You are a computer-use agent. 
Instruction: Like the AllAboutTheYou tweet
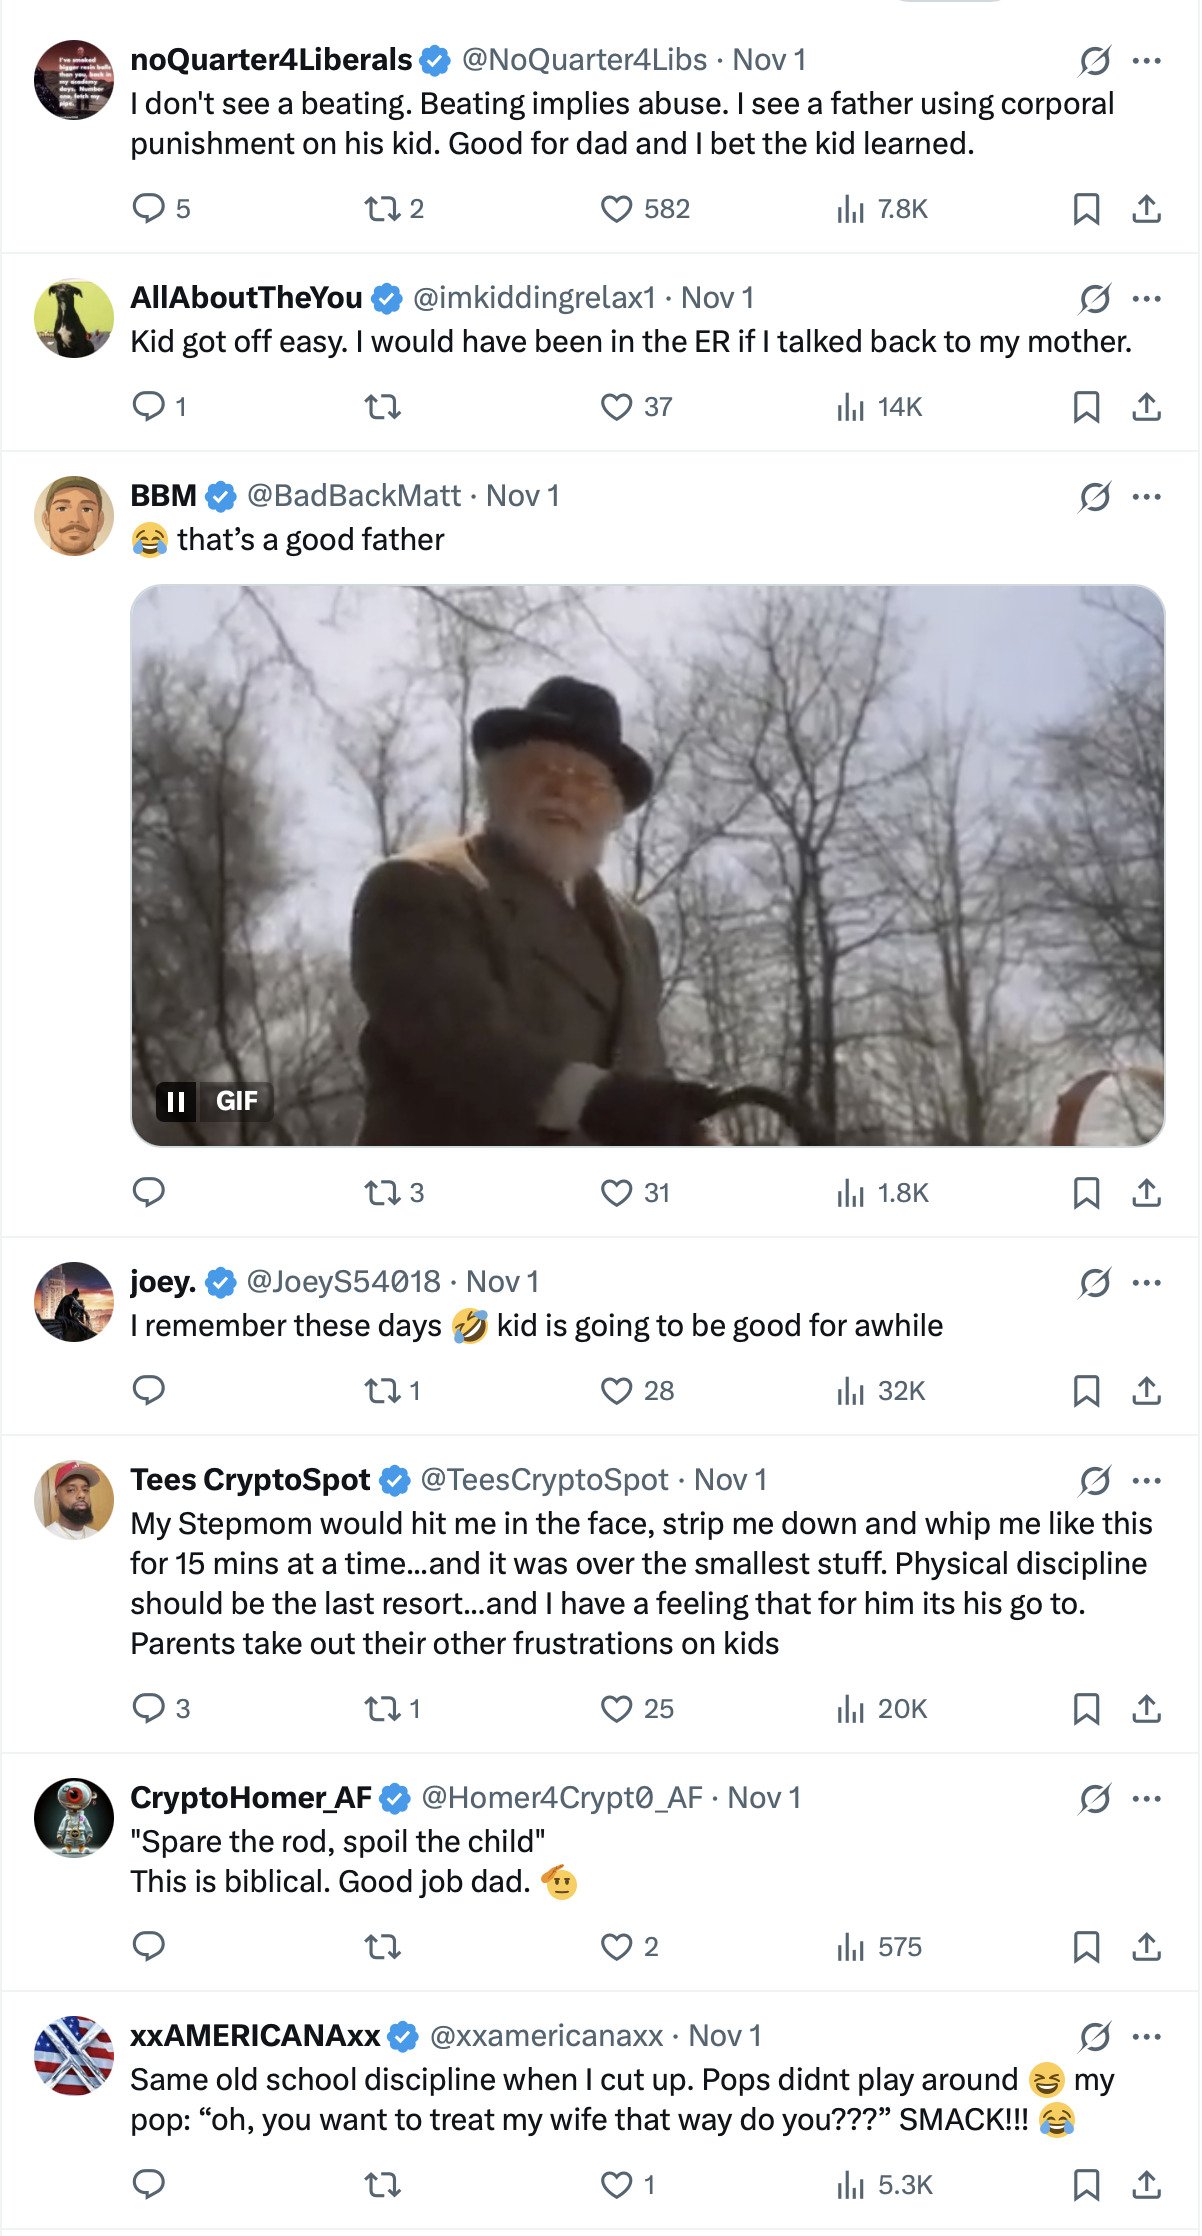[616, 407]
